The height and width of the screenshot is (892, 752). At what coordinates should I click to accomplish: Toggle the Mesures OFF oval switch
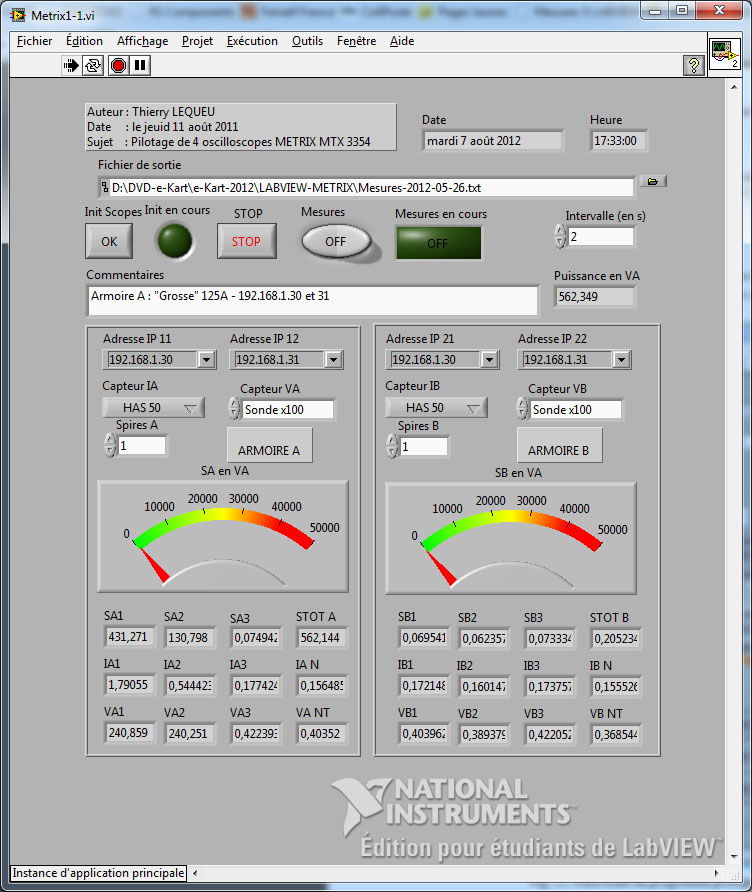336,242
